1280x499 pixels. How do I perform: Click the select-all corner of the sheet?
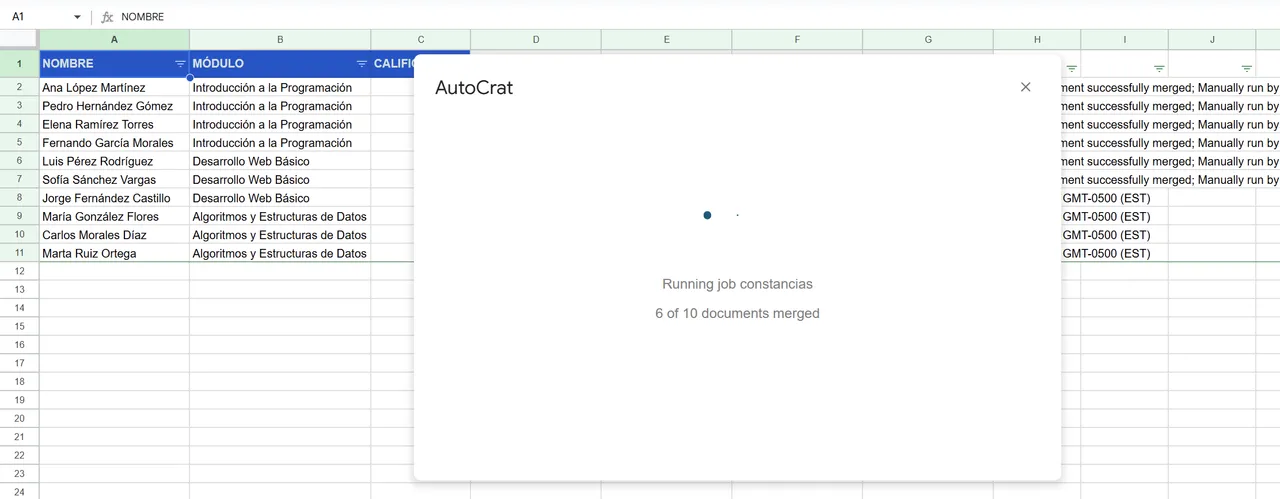click(19, 39)
